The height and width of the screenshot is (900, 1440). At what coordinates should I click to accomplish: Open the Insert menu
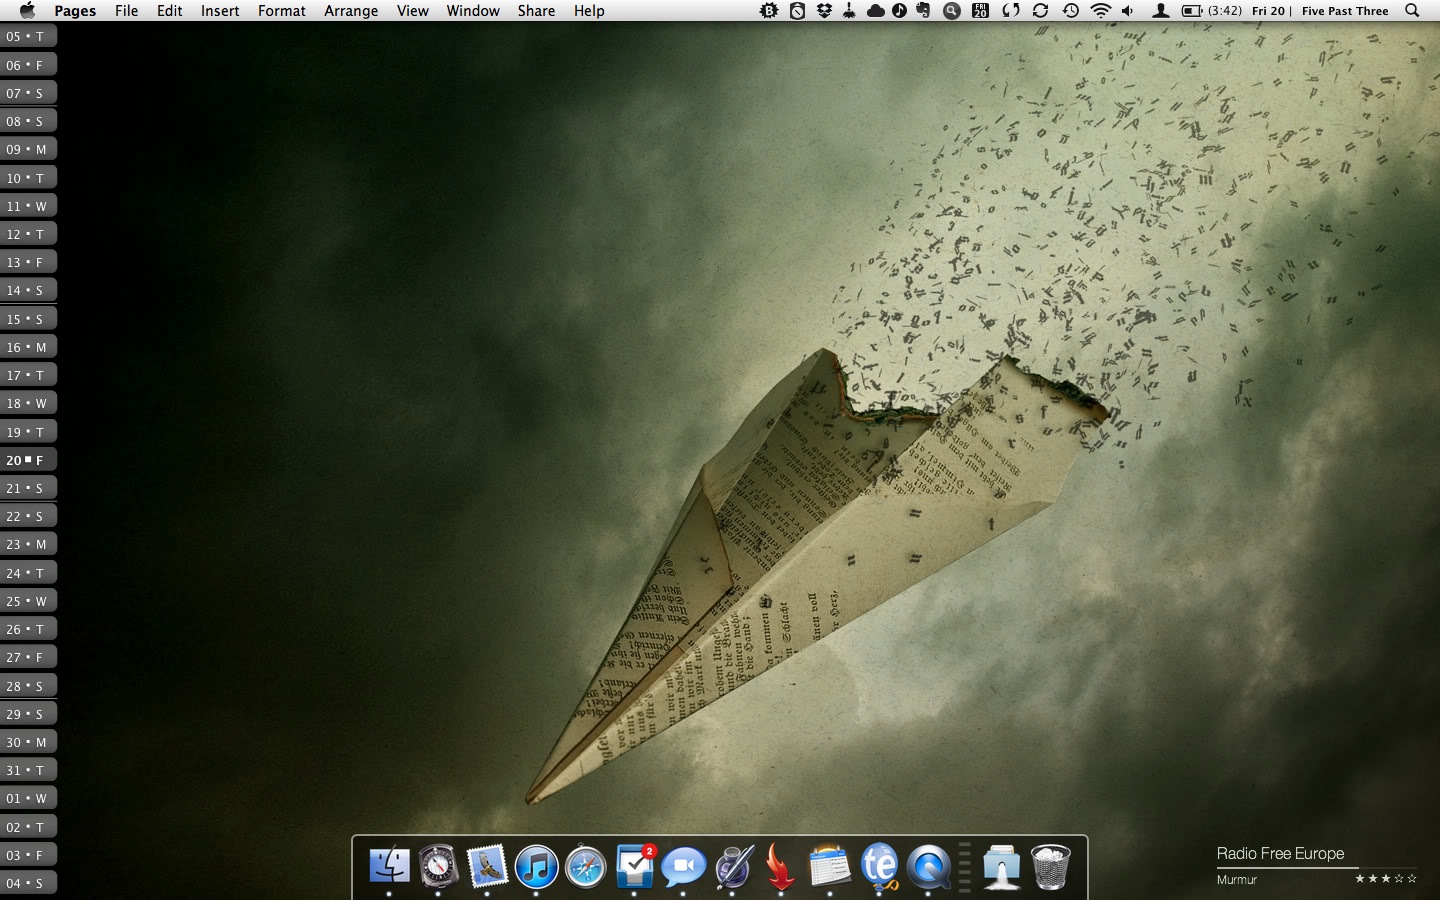coord(219,11)
